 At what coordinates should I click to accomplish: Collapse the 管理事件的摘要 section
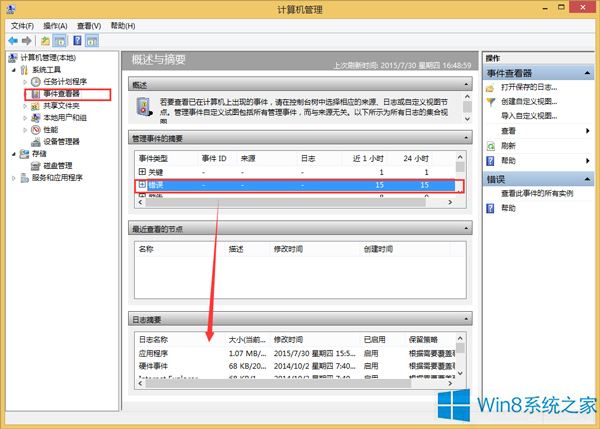click(466, 138)
